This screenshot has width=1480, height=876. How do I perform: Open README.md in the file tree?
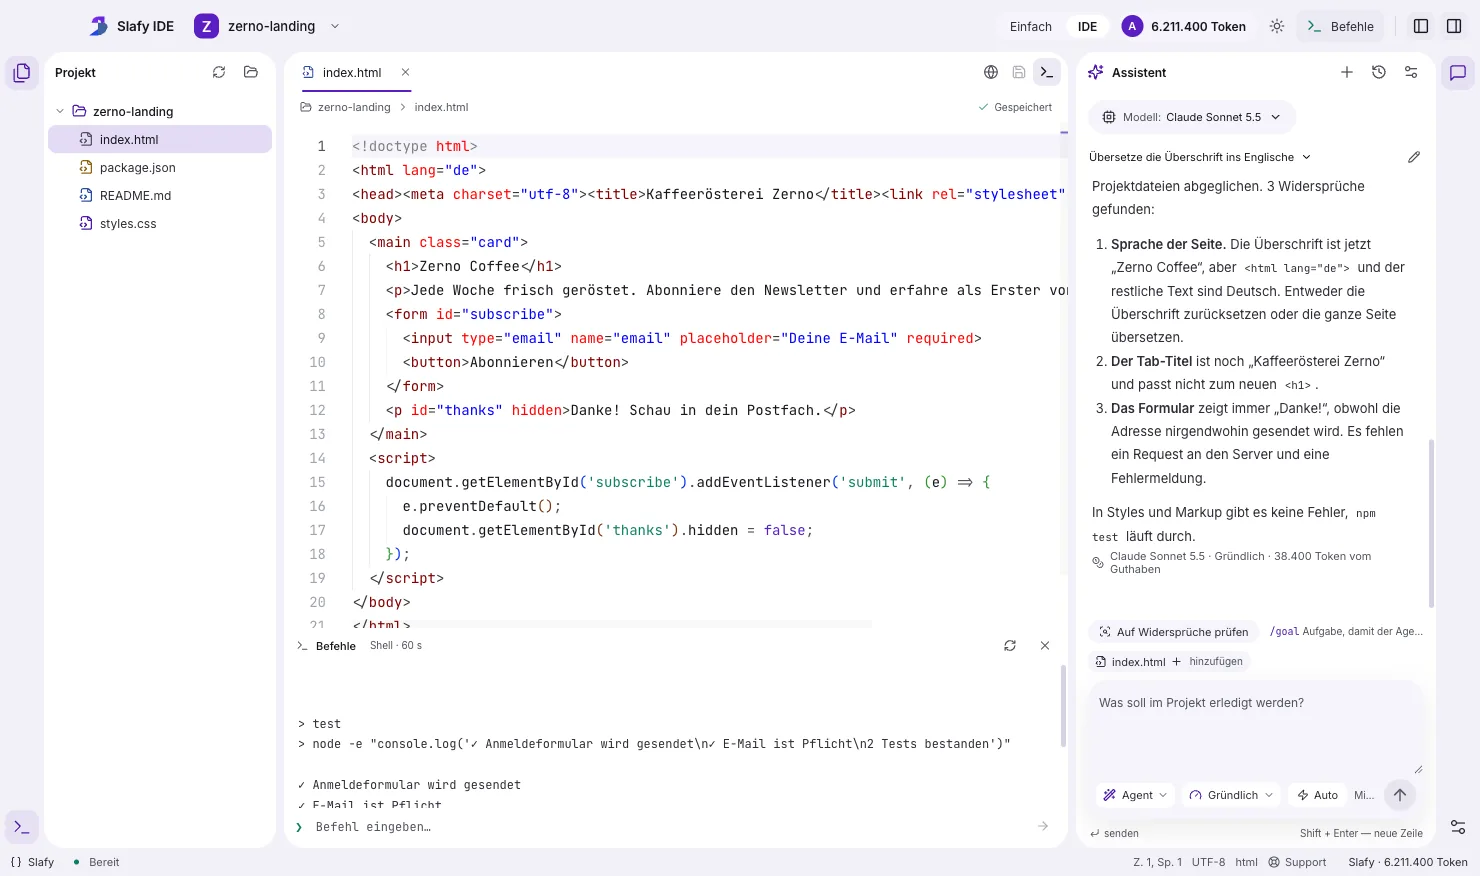pyautogui.click(x=160, y=196)
